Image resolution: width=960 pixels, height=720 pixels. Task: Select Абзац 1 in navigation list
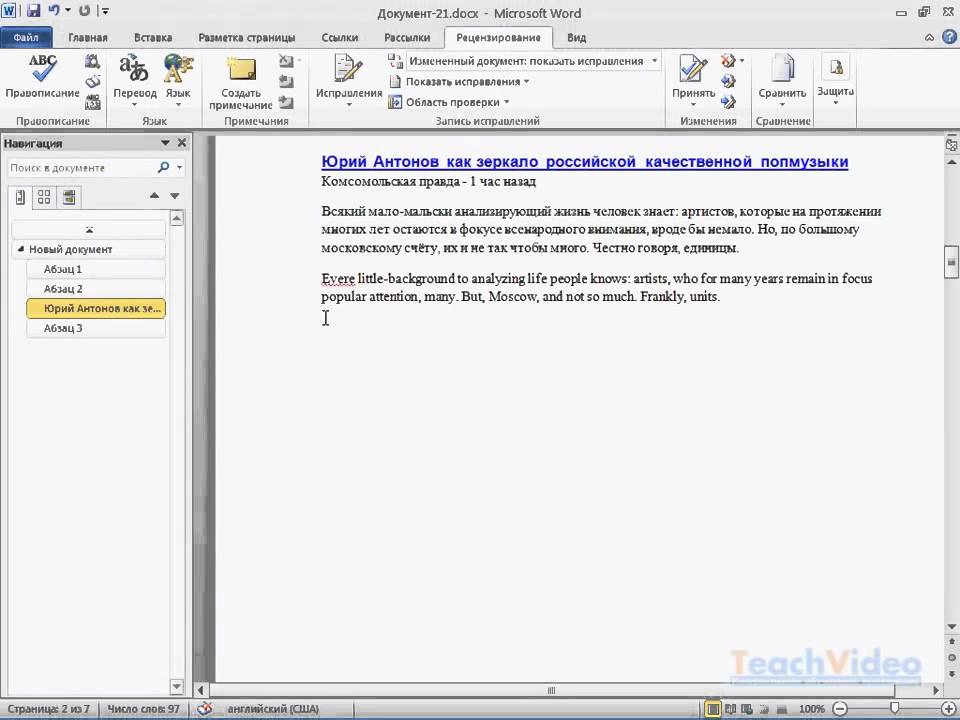tap(96, 269)
